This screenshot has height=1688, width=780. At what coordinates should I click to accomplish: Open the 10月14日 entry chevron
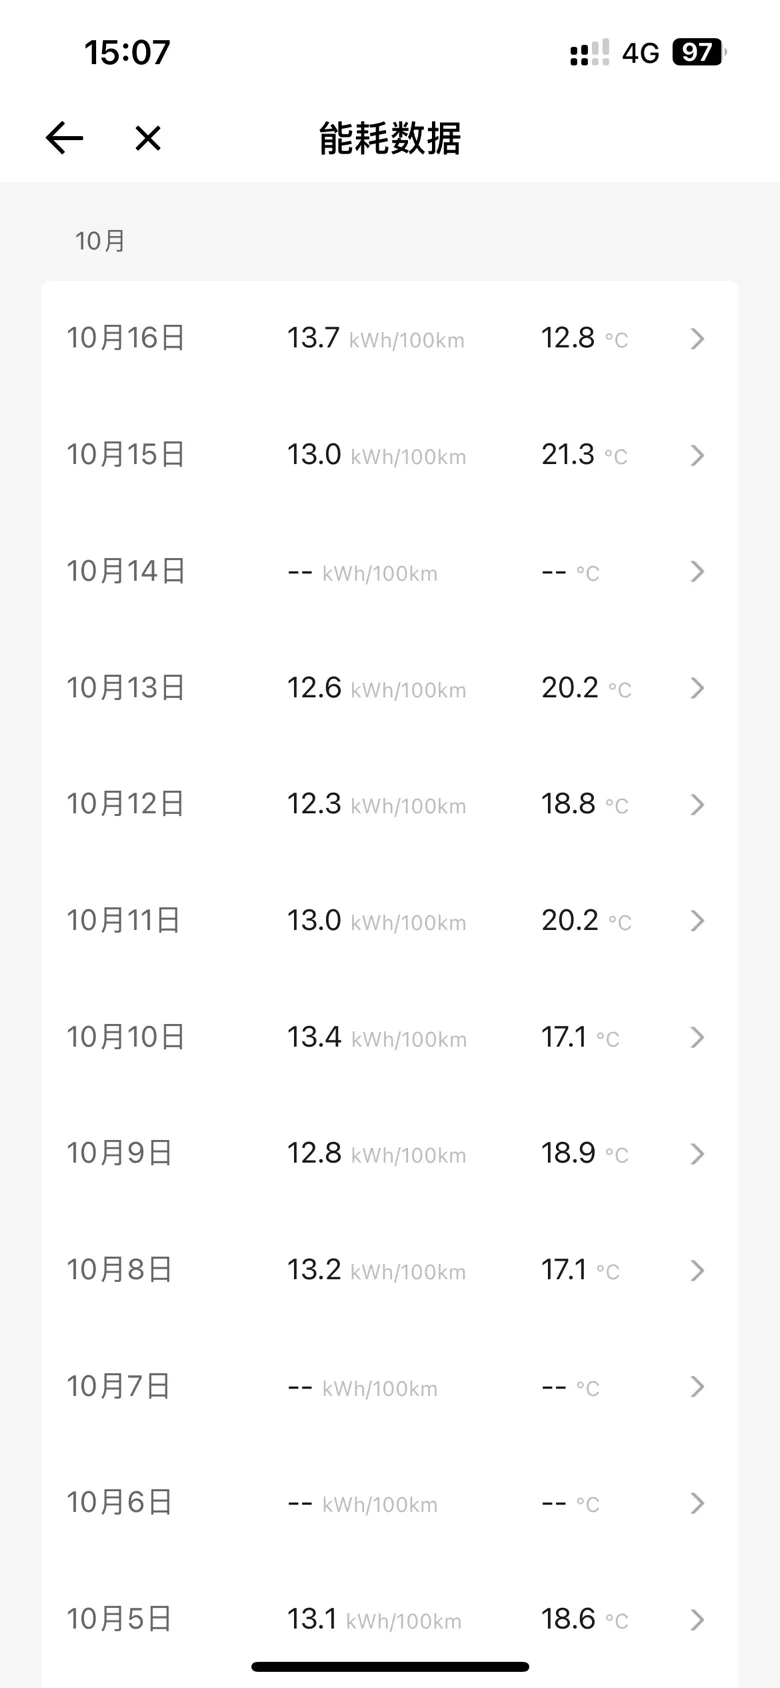pyautogui.click(x=698, y=572)
